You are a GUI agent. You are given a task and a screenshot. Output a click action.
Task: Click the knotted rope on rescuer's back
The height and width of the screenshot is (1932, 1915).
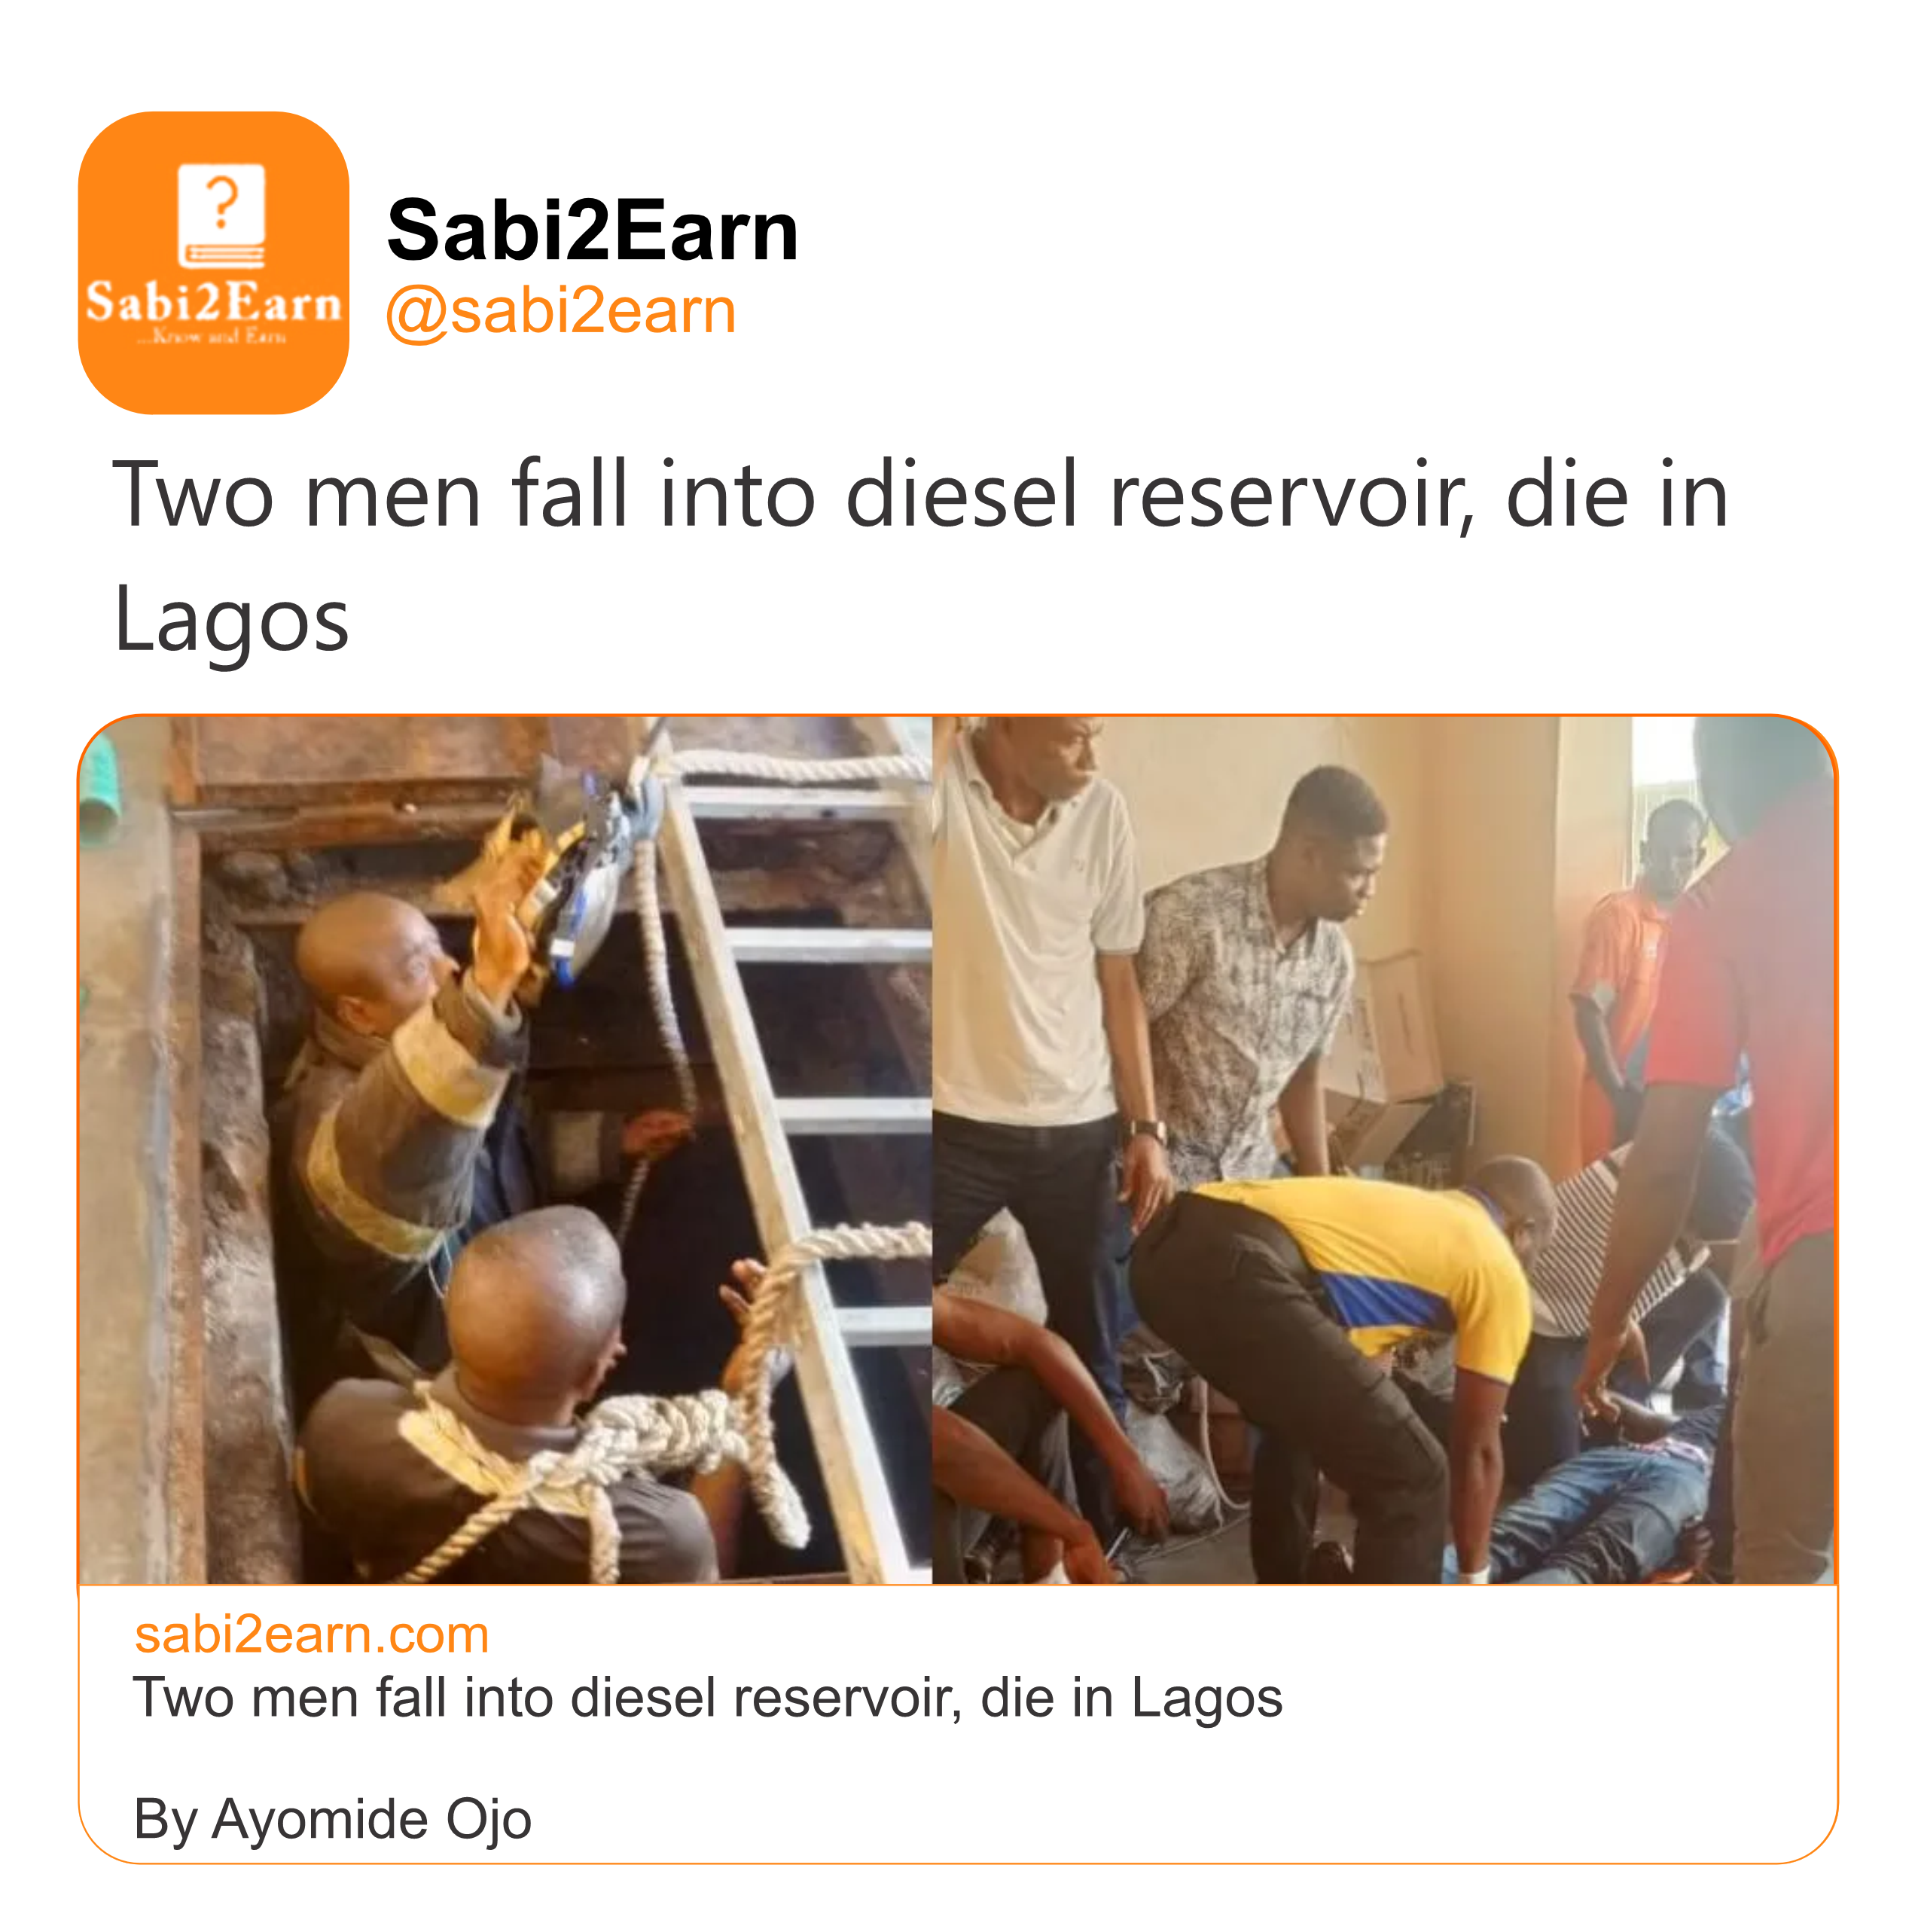click(x=660, y=1440)
